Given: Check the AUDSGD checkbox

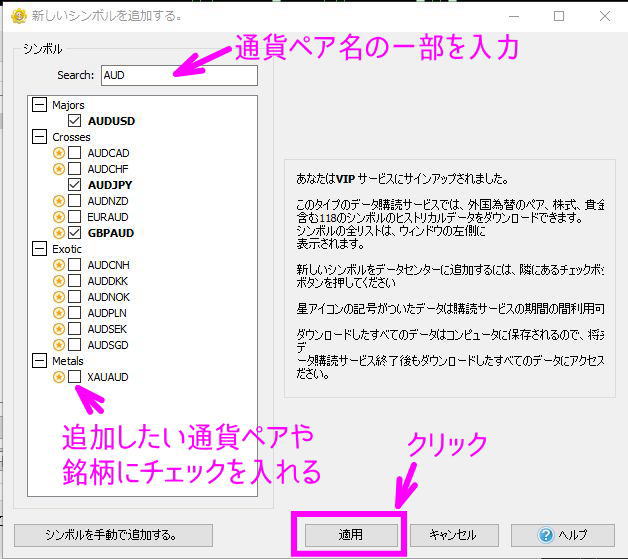Looking at the screenshot, I should 74,345.
